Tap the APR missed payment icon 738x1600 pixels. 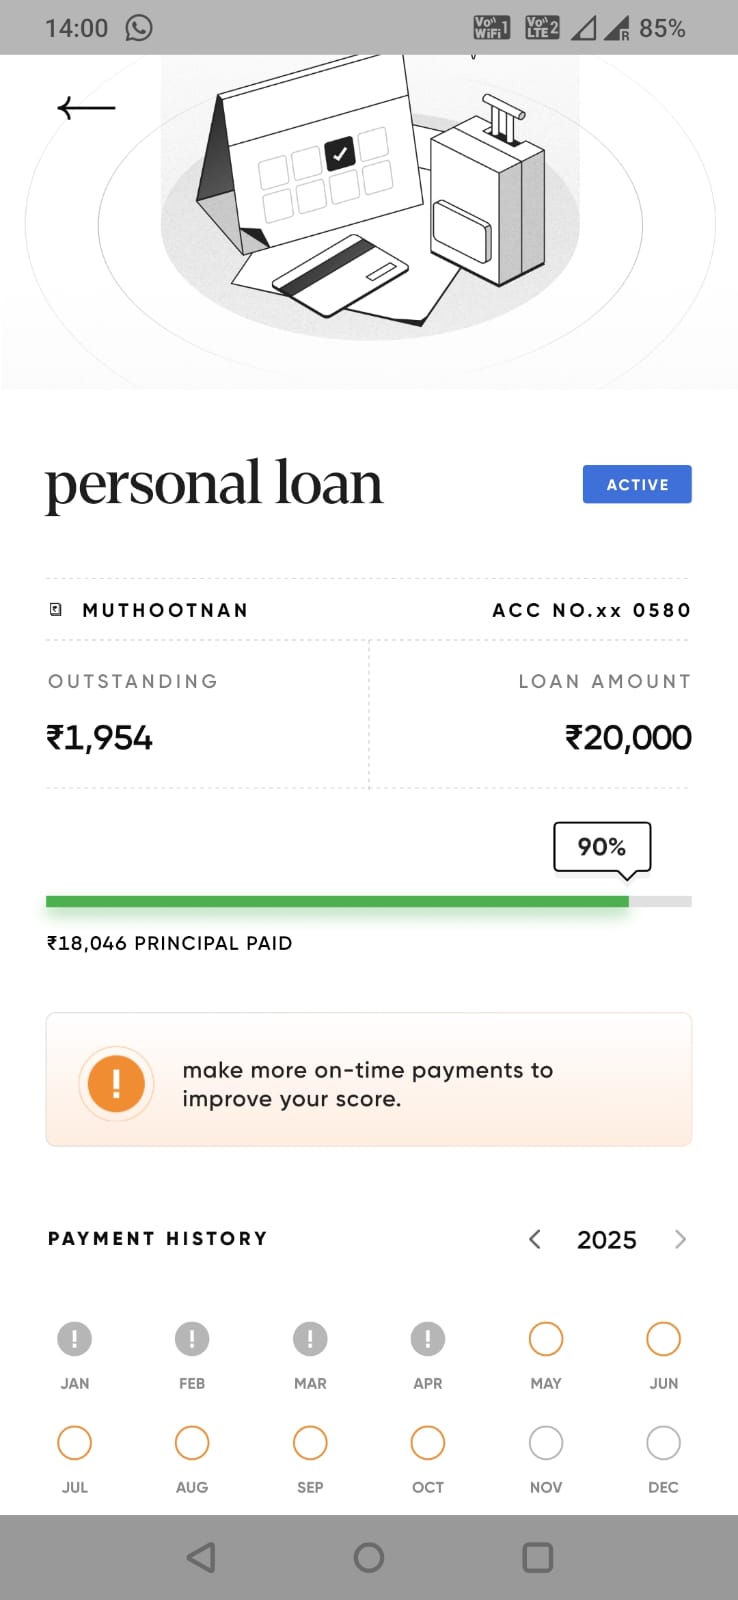coord(428,1338)
